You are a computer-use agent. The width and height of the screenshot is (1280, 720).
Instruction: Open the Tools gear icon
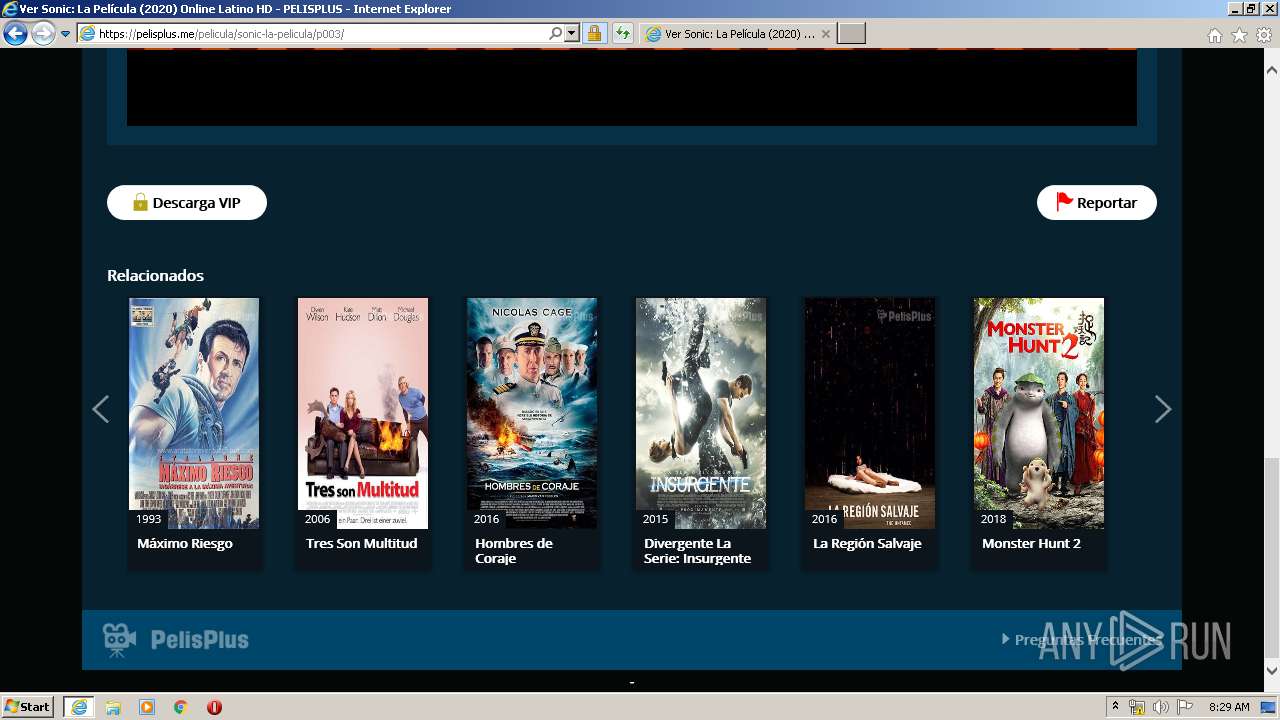(x=1264, y=35)
